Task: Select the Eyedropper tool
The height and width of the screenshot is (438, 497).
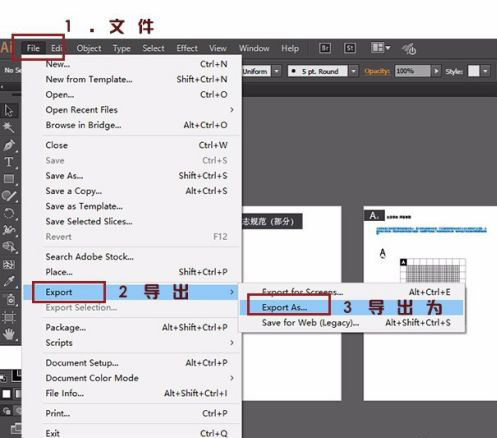Action: (x=9, y=282)
